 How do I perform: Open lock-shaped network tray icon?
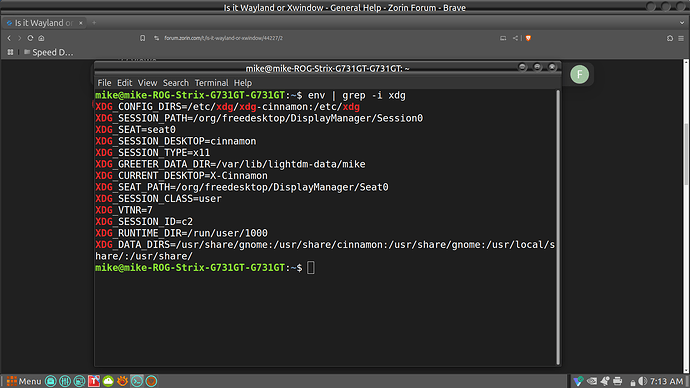coord(633,382)
